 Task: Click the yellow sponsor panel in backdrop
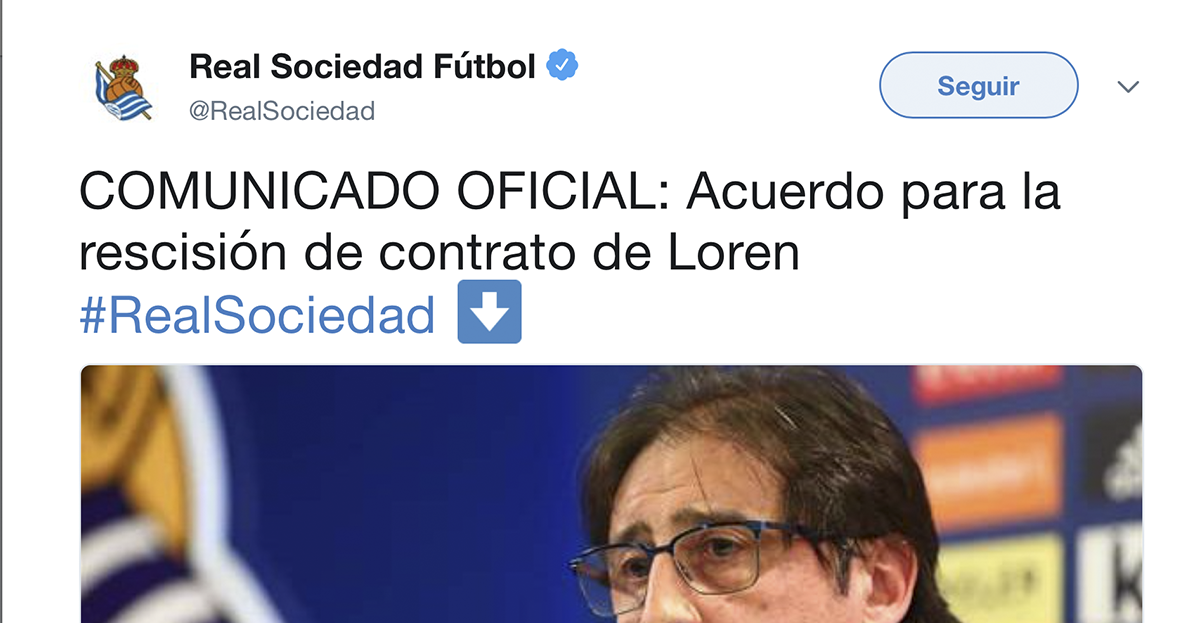point(1000,578)
